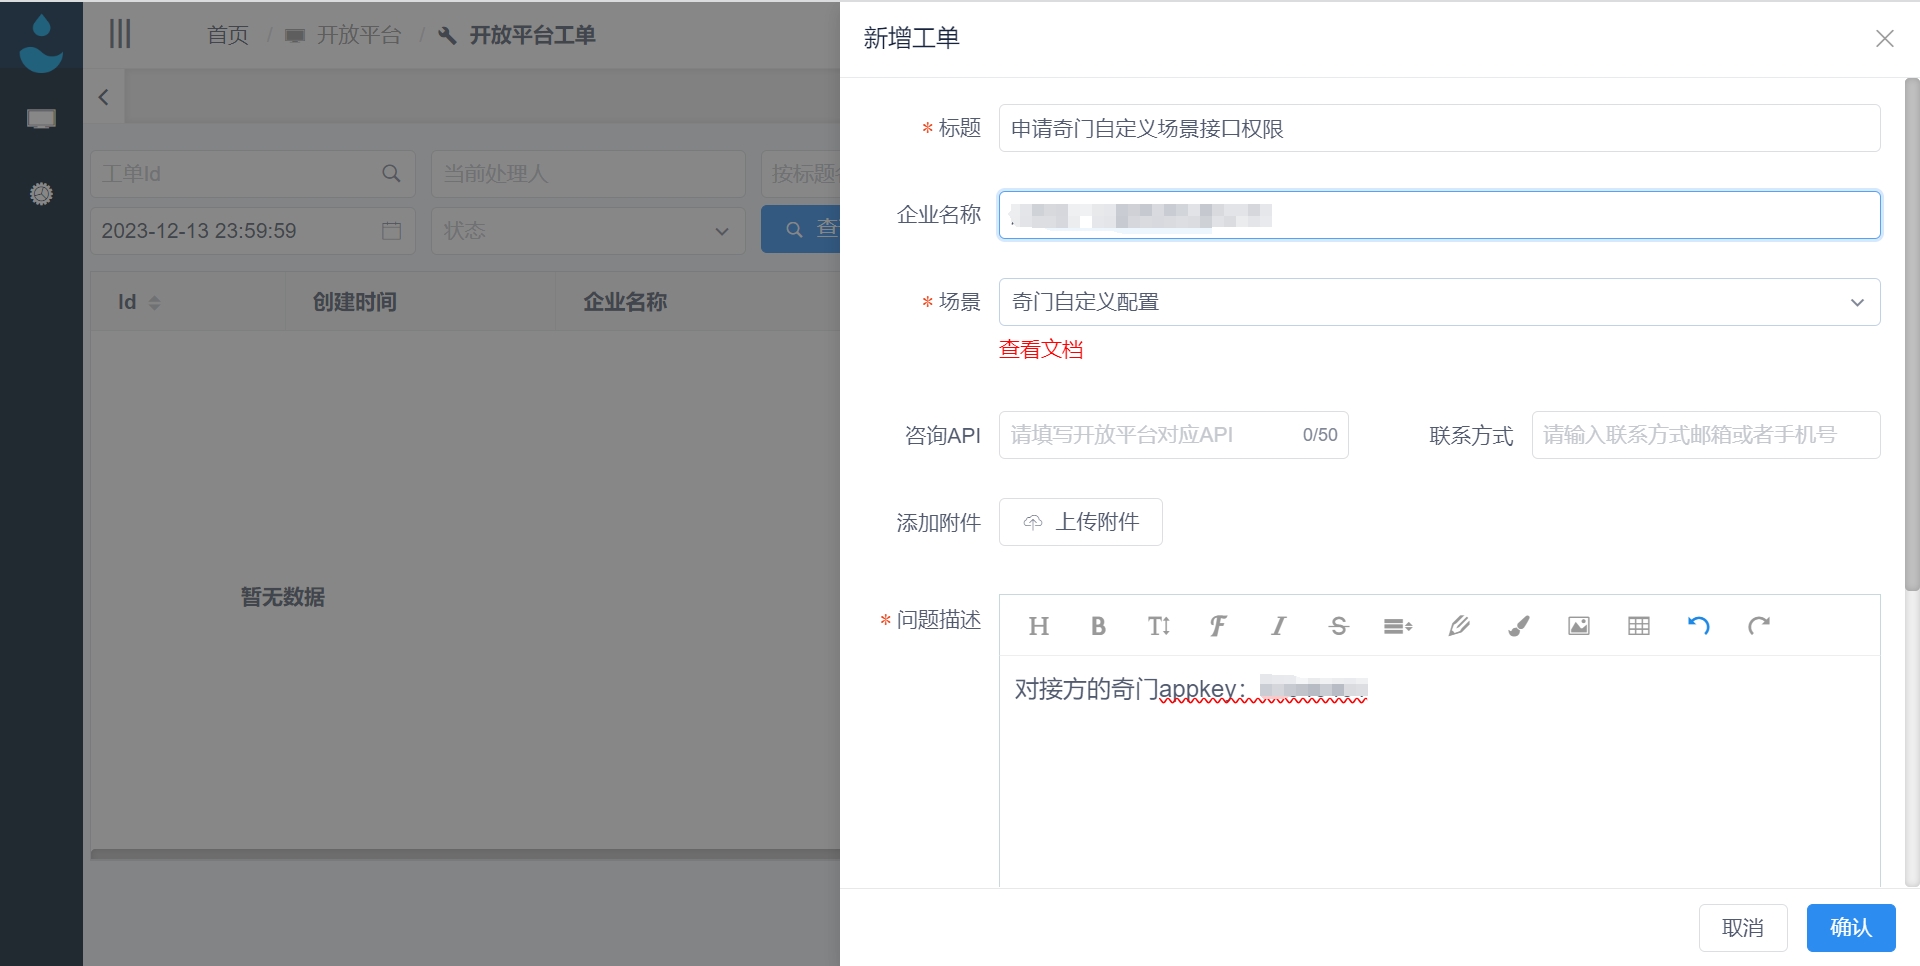
Task: Open the upload attachment control
Action: (1080, 522)
